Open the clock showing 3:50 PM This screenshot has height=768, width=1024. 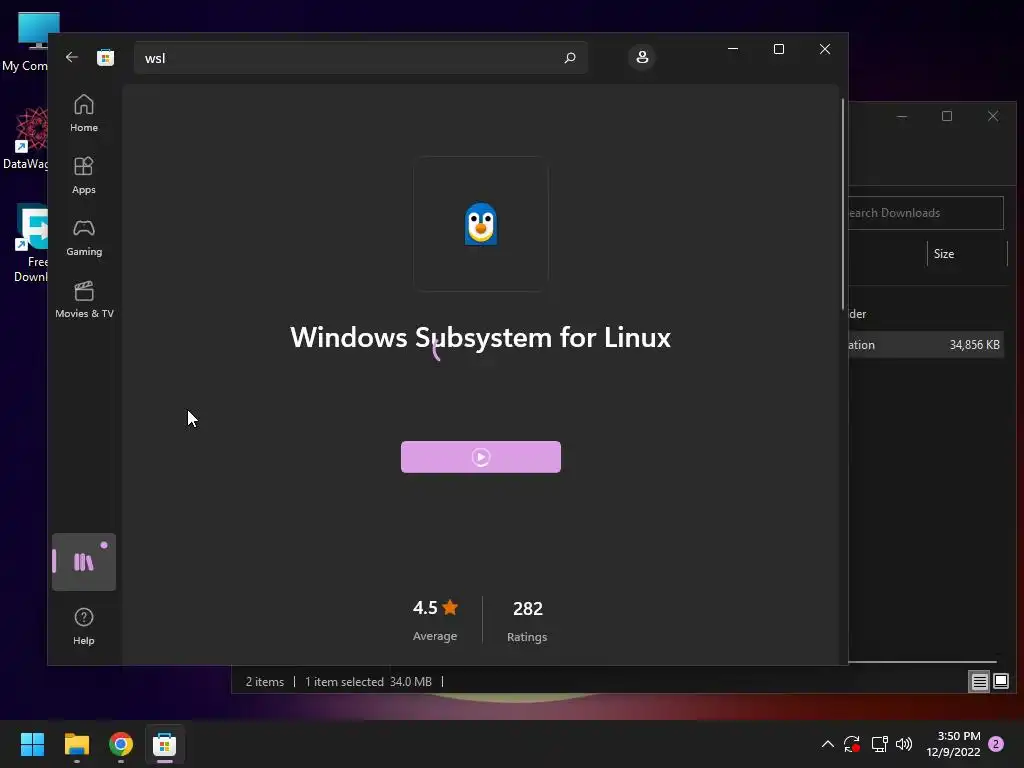pyautogui.click(x=953, y=744)
